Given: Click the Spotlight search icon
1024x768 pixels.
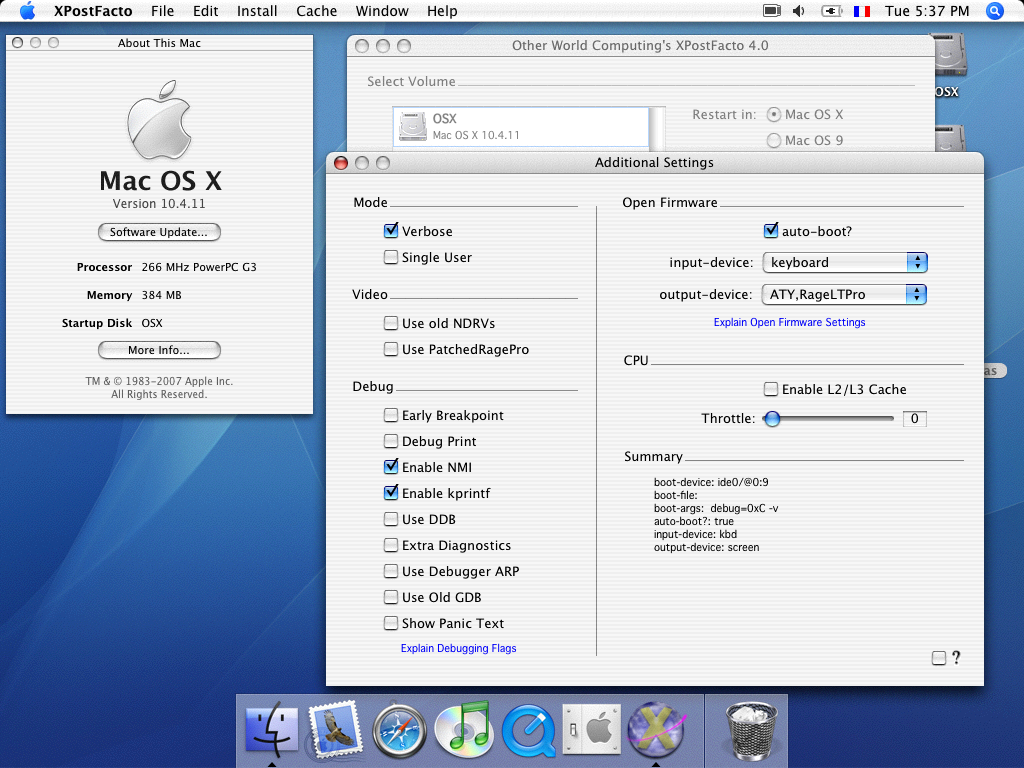Looking at the screenshot, I should click(x=994, y=11).
